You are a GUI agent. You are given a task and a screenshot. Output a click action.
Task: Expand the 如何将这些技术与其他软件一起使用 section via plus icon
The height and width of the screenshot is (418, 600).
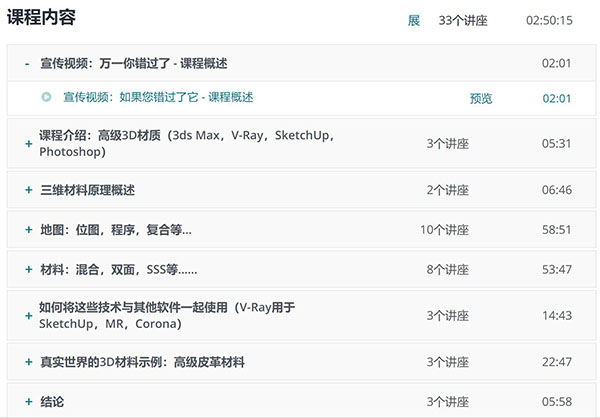[28, 315]
